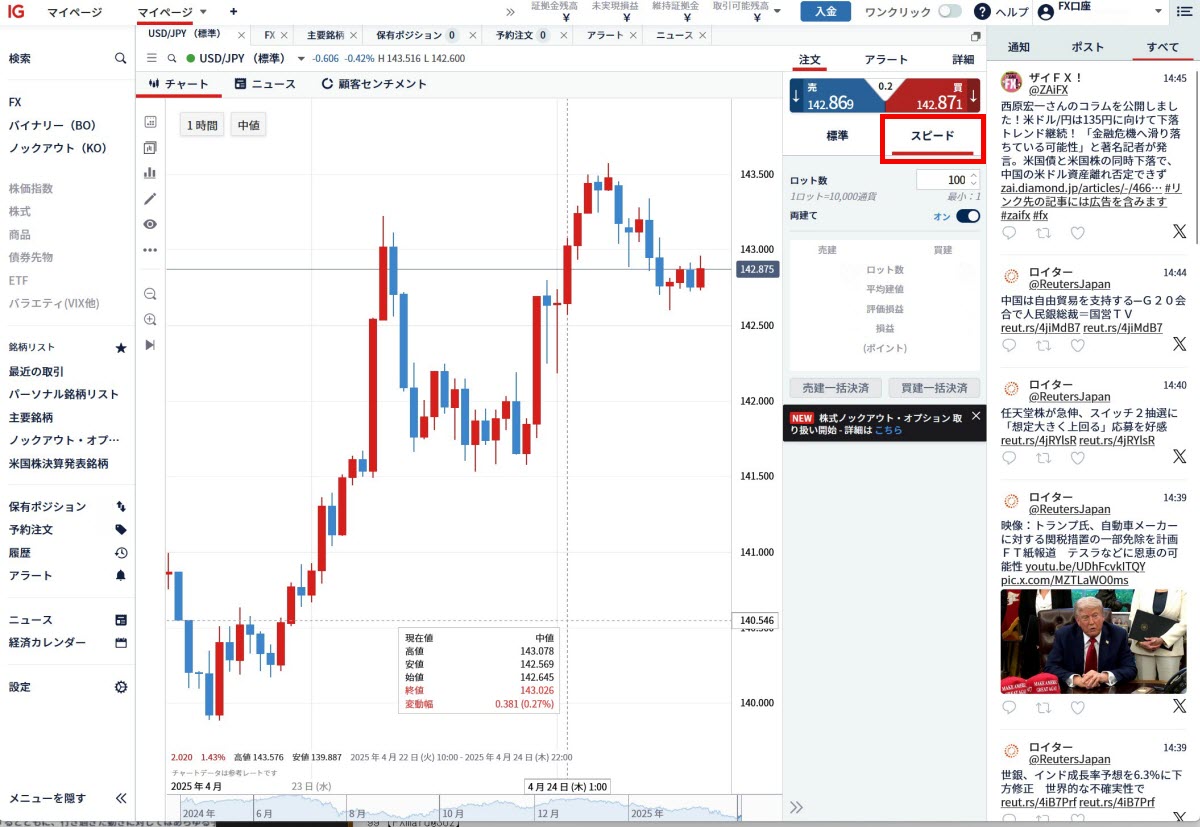Image resolution: width=1200 pixels, height=827 pixels.
Task: Select the 標準 order mode tab
Action: click(837, 136)
